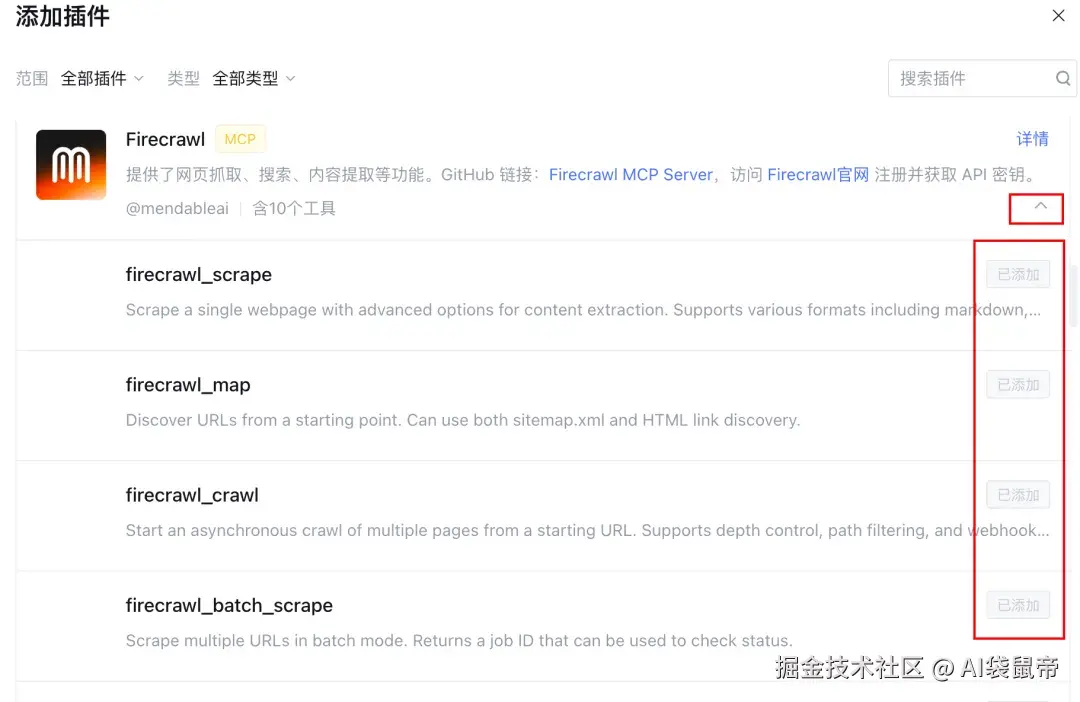Open the Firecrawl 详情 link
This screenshot has height=702, width=1080.
tap(1032, 139)
